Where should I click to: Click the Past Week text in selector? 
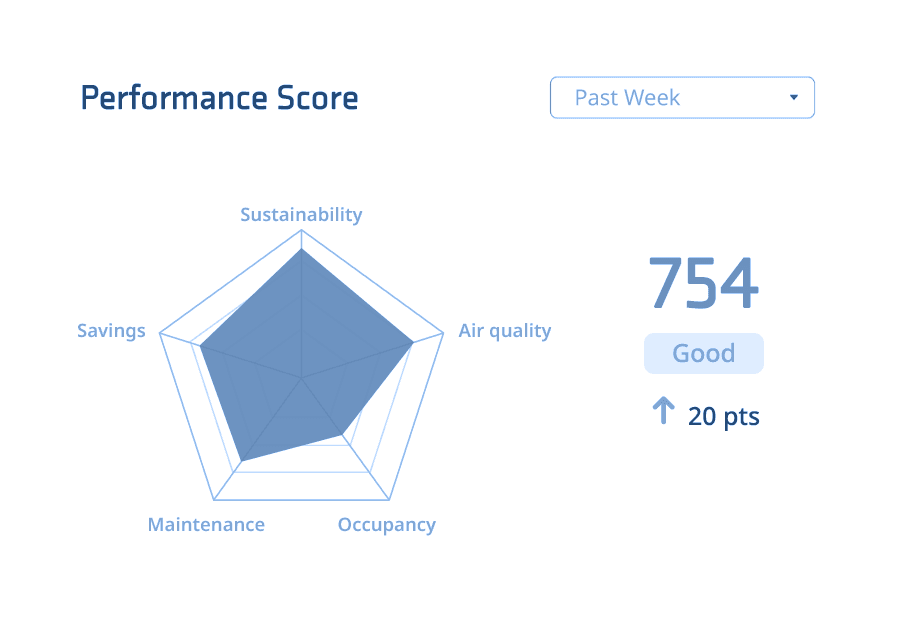(627, 98)
